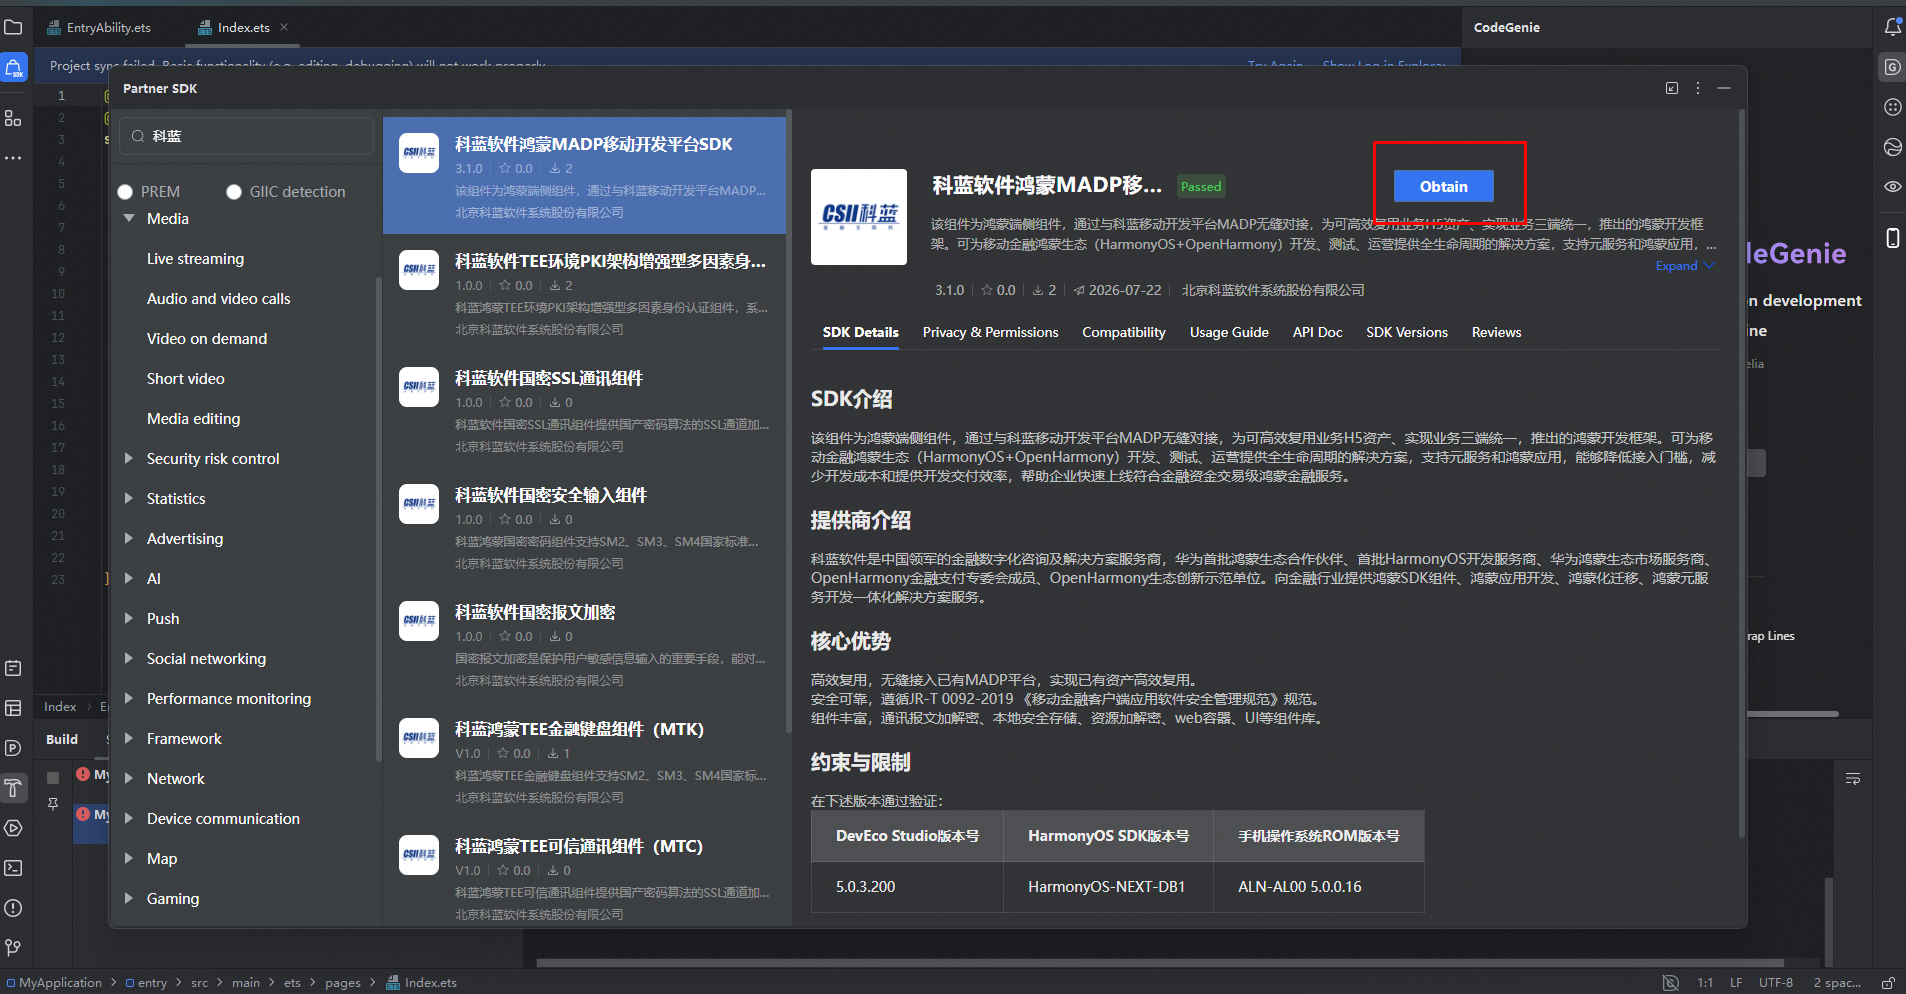Open the Structure tool window icon
Image resolution: width=1906 pixels, height=994 pixels.
13,118
